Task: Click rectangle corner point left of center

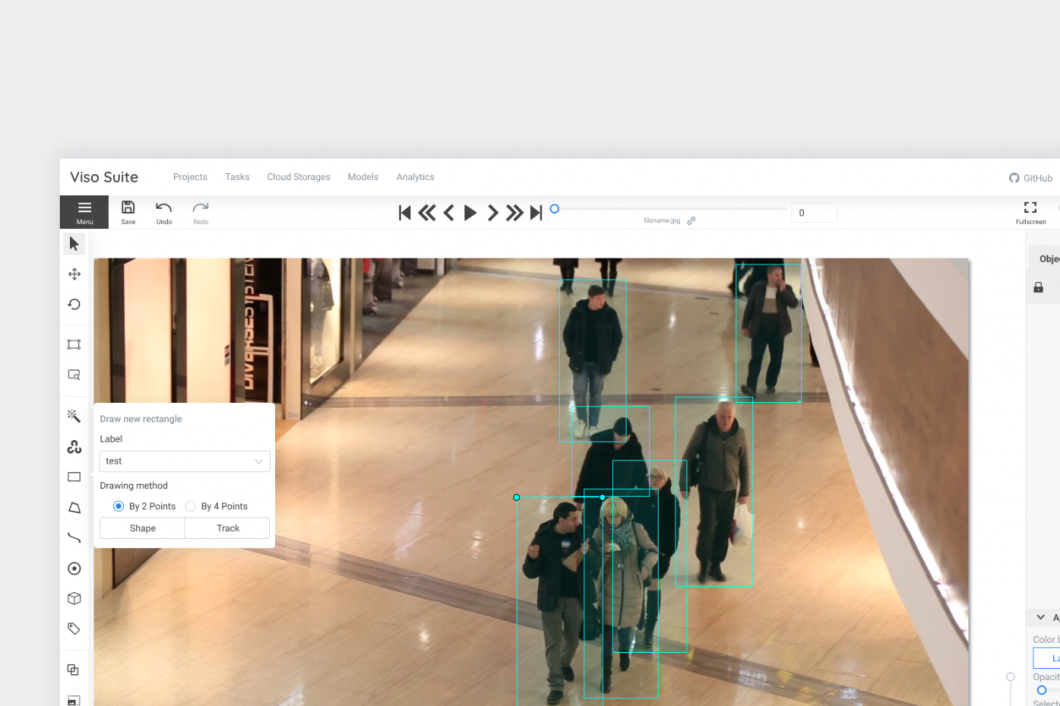Action: pos(516,498)
